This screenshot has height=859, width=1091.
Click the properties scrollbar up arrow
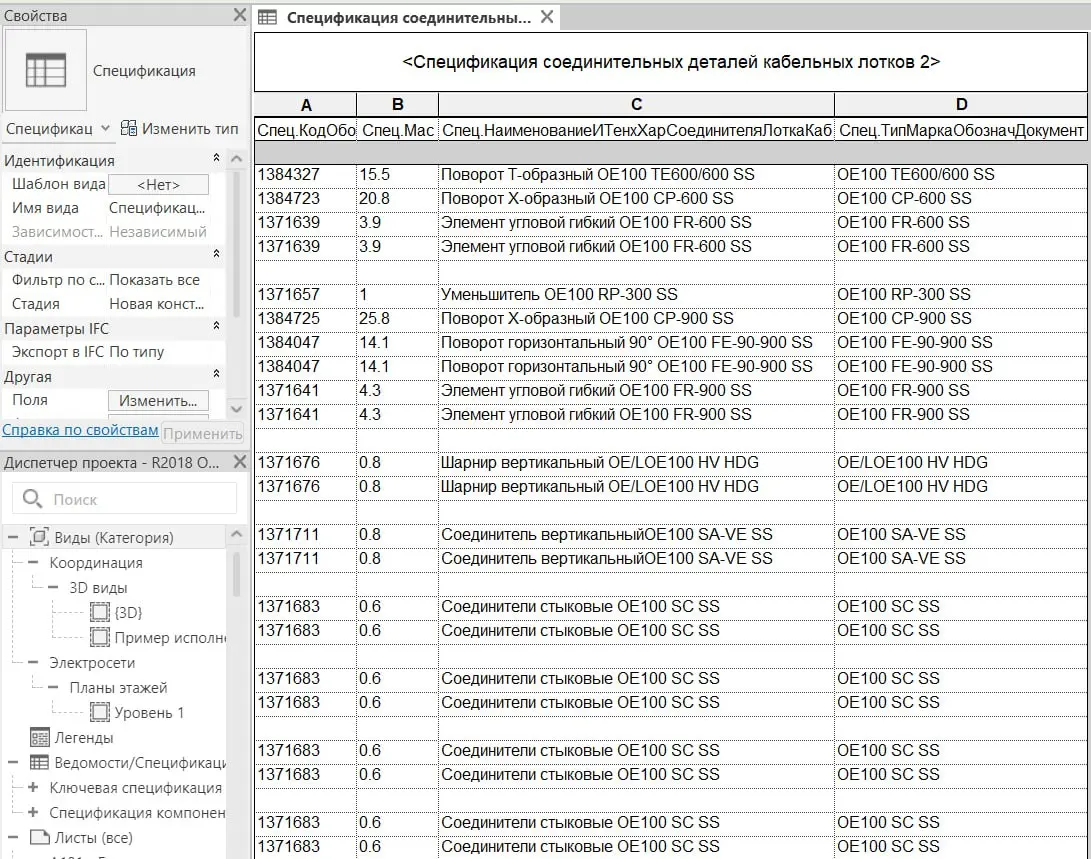coord(237,159)
